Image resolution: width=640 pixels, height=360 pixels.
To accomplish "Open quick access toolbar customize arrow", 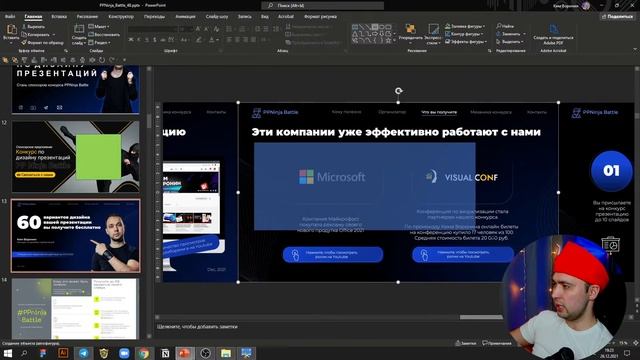I will point(124,60).
